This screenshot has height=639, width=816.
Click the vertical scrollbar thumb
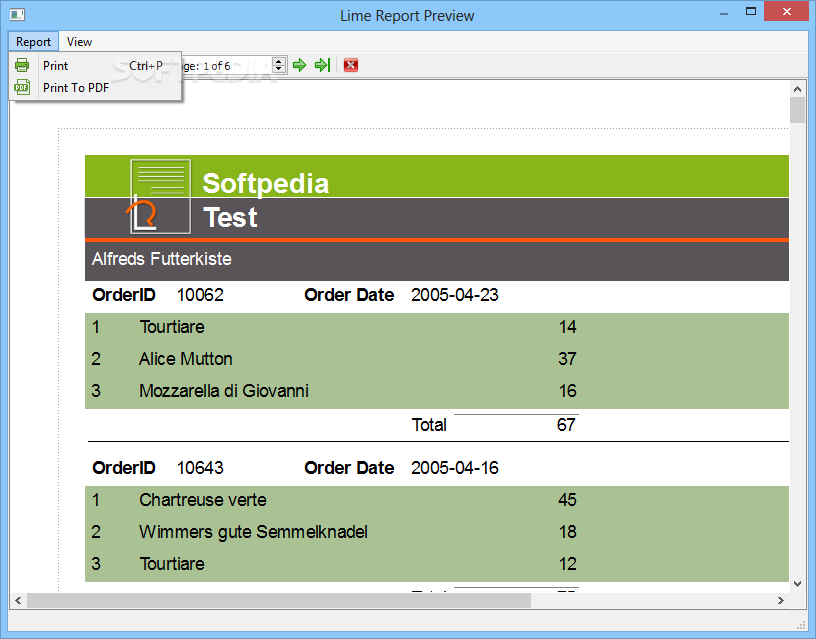point(797,110)
